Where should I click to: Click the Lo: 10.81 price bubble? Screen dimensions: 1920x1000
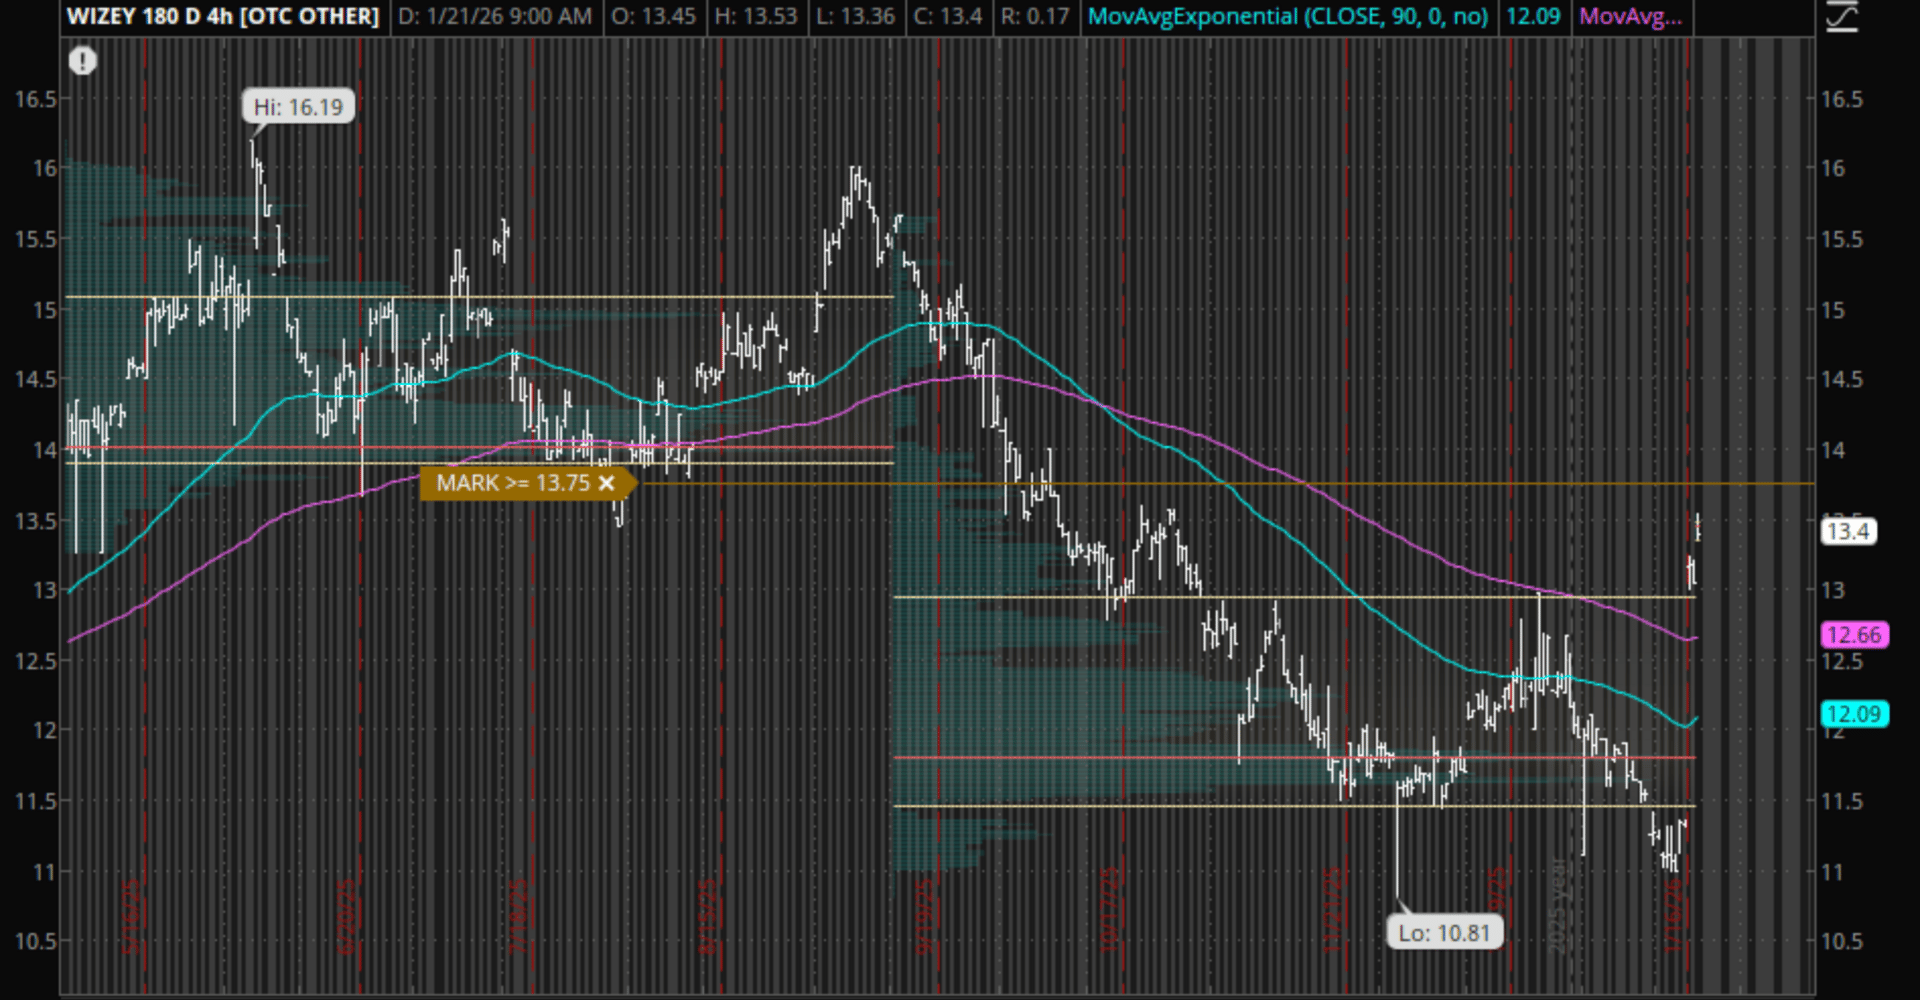[x=1444, y=933]
